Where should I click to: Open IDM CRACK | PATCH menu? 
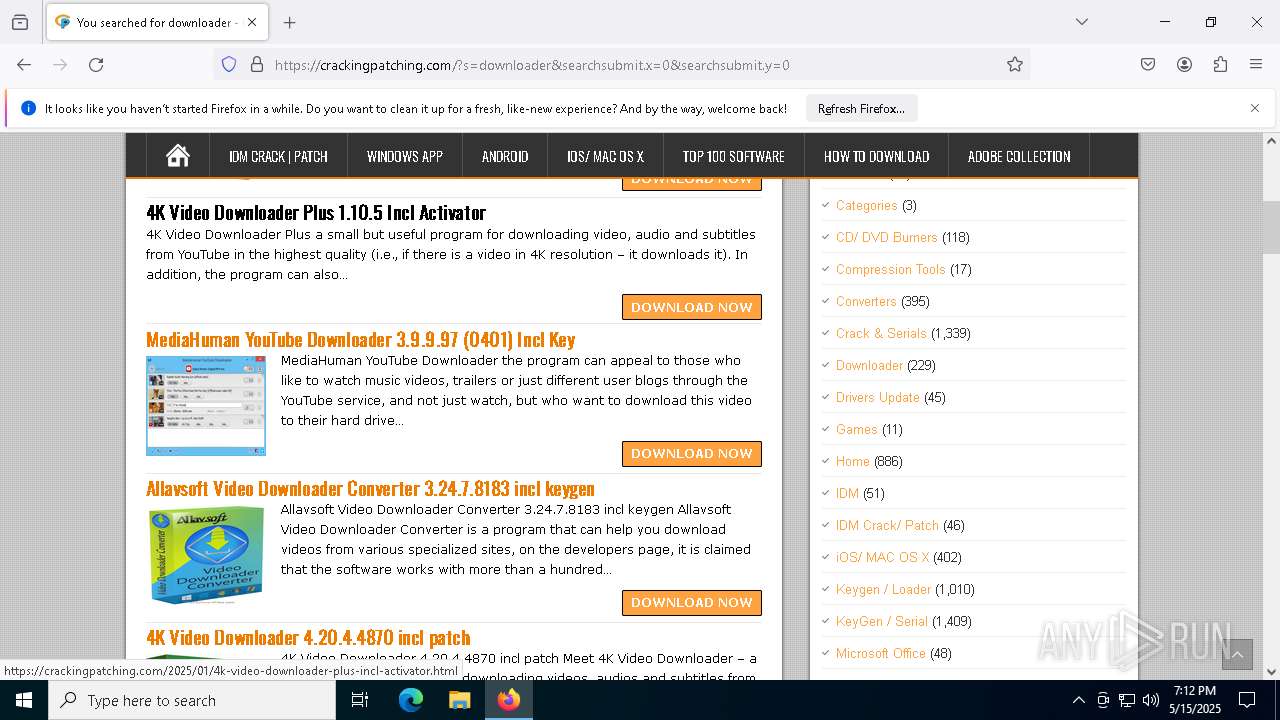(278, 156)
